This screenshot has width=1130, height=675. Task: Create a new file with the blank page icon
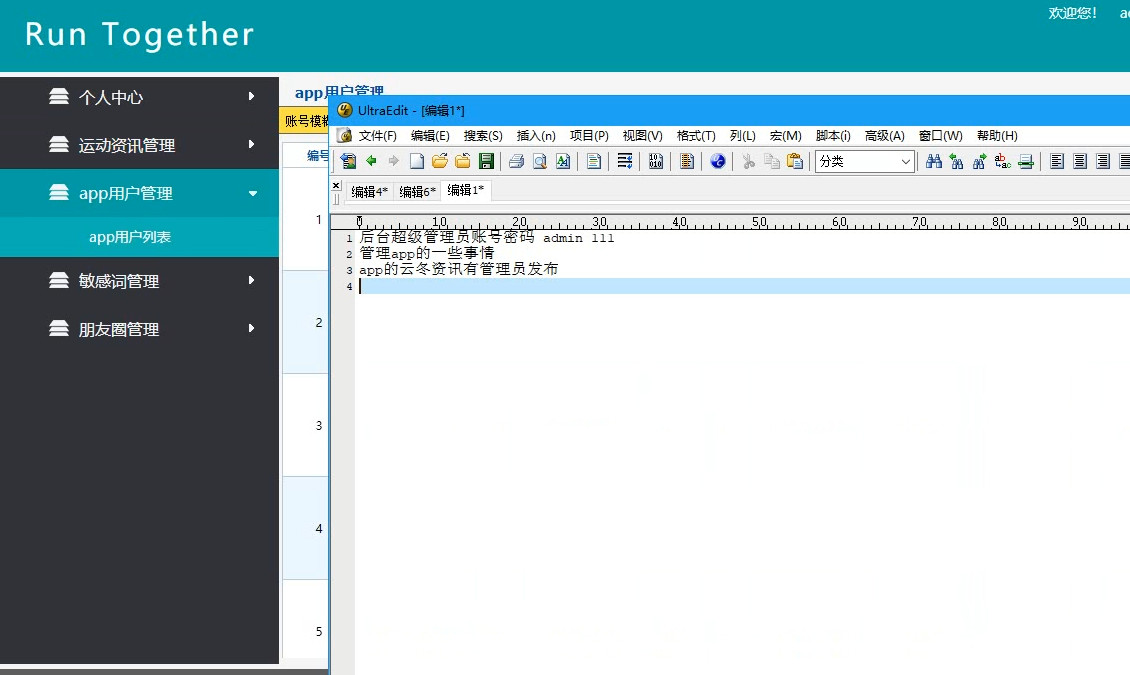[417, 161]
